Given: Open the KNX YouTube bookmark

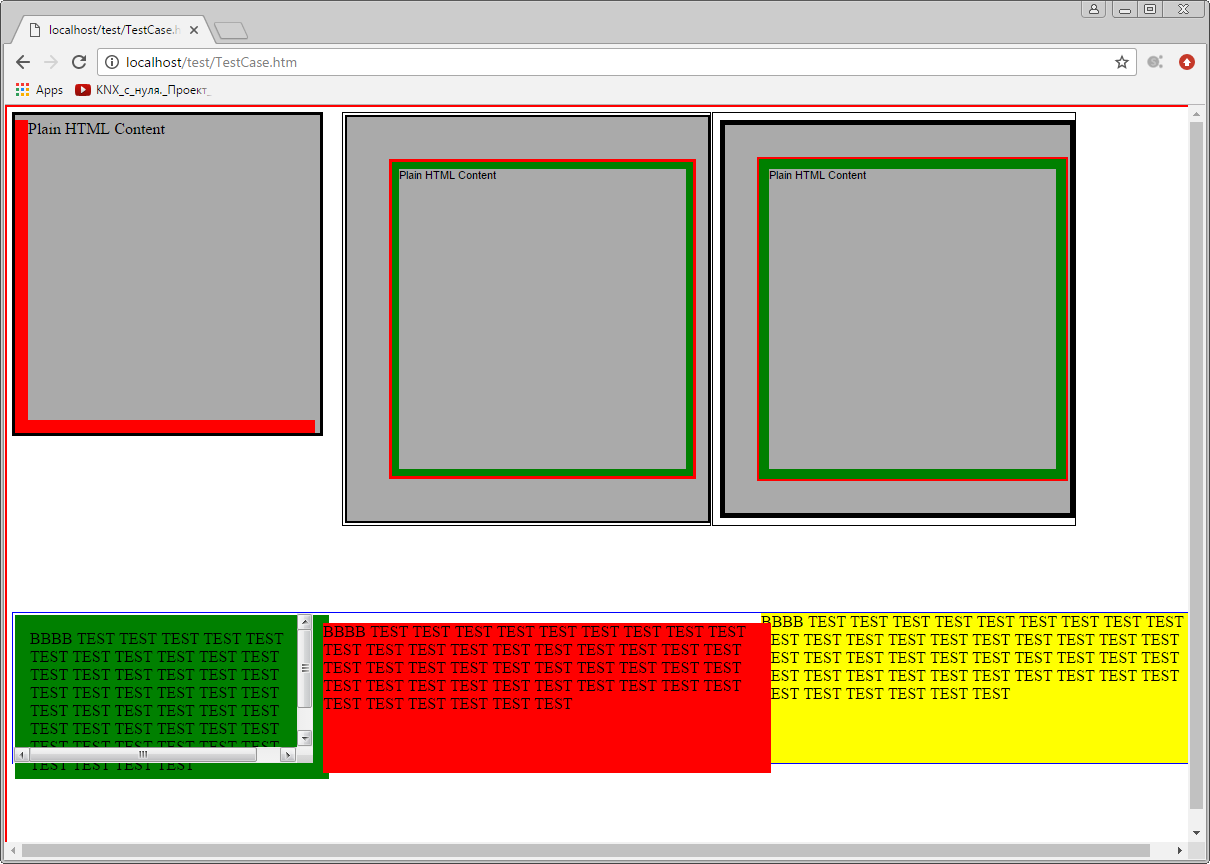Looking at the screenshot, I should point(142,90).
